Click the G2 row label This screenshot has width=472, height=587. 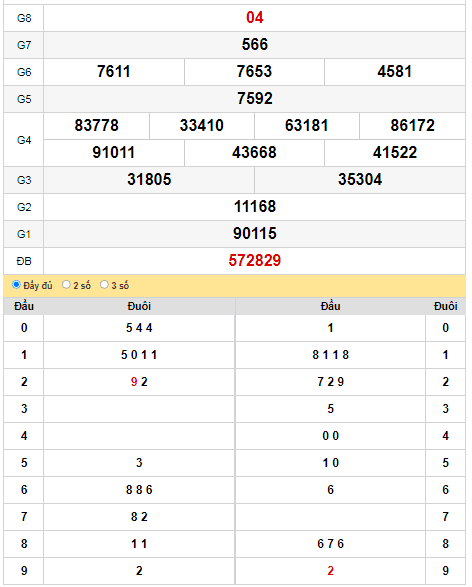pyautogui.click(x=24, y=207)
